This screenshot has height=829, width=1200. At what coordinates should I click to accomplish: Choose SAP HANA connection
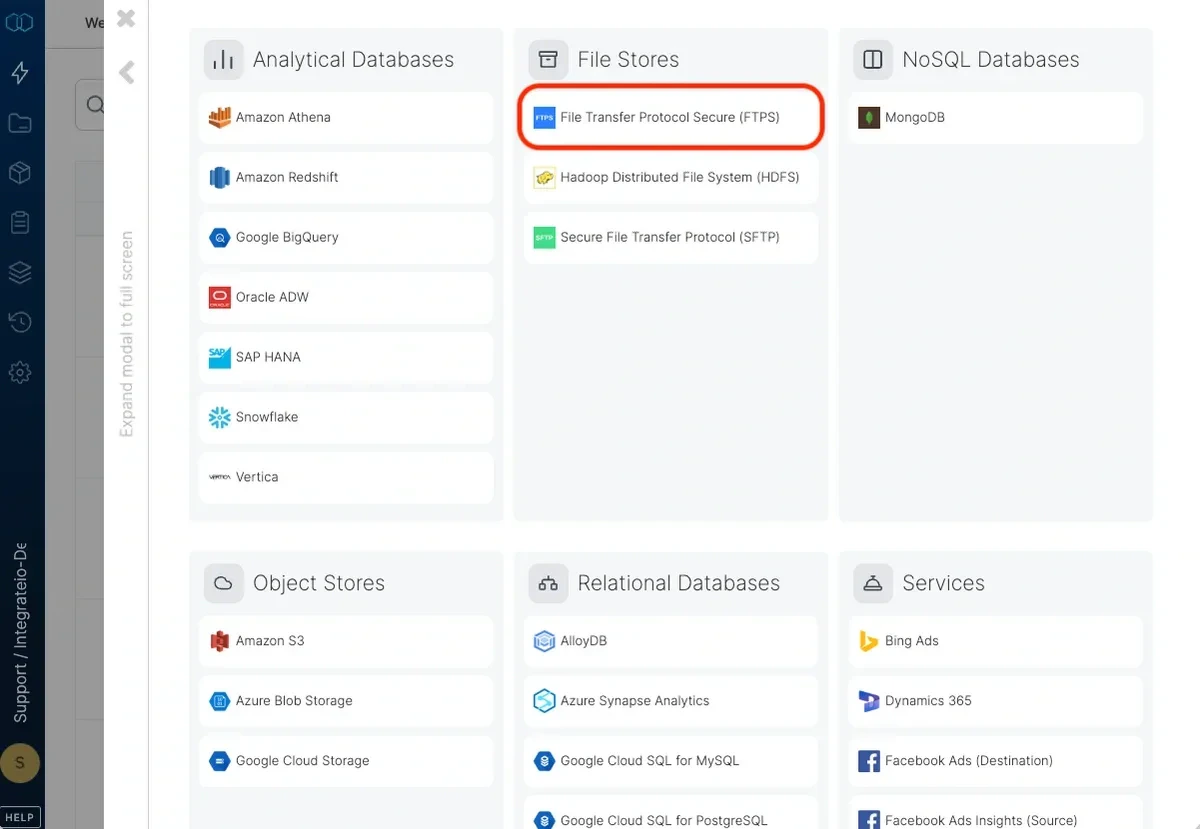(x=346, y=357)
